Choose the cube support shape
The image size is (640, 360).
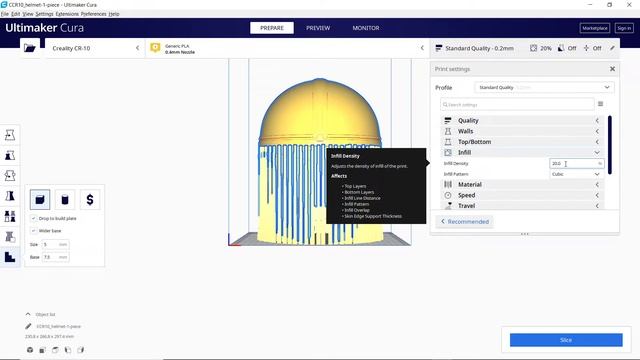(x=40, y=200)
